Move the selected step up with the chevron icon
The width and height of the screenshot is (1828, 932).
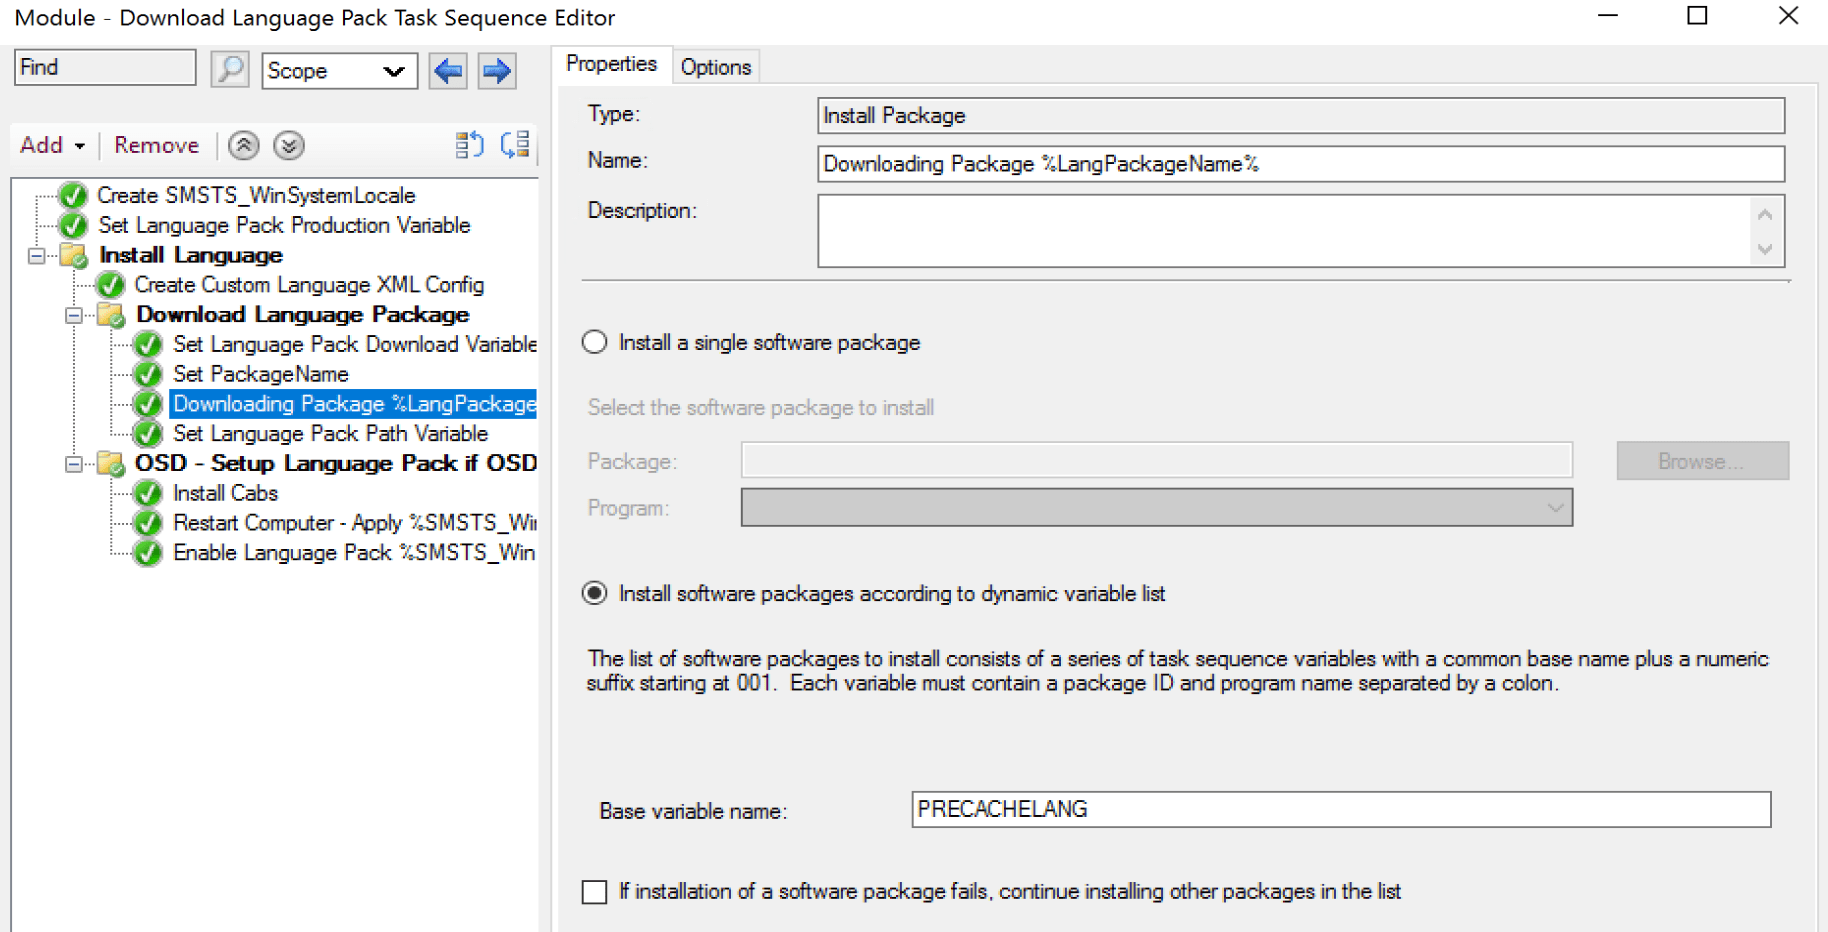(x=243, y=145)
